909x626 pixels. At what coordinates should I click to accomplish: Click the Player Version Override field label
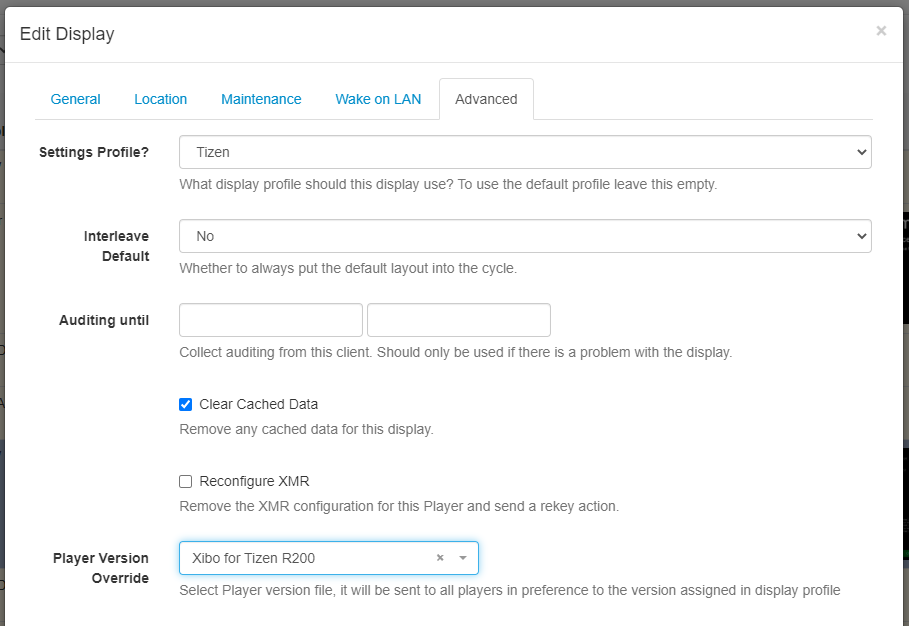click(100, 568)
